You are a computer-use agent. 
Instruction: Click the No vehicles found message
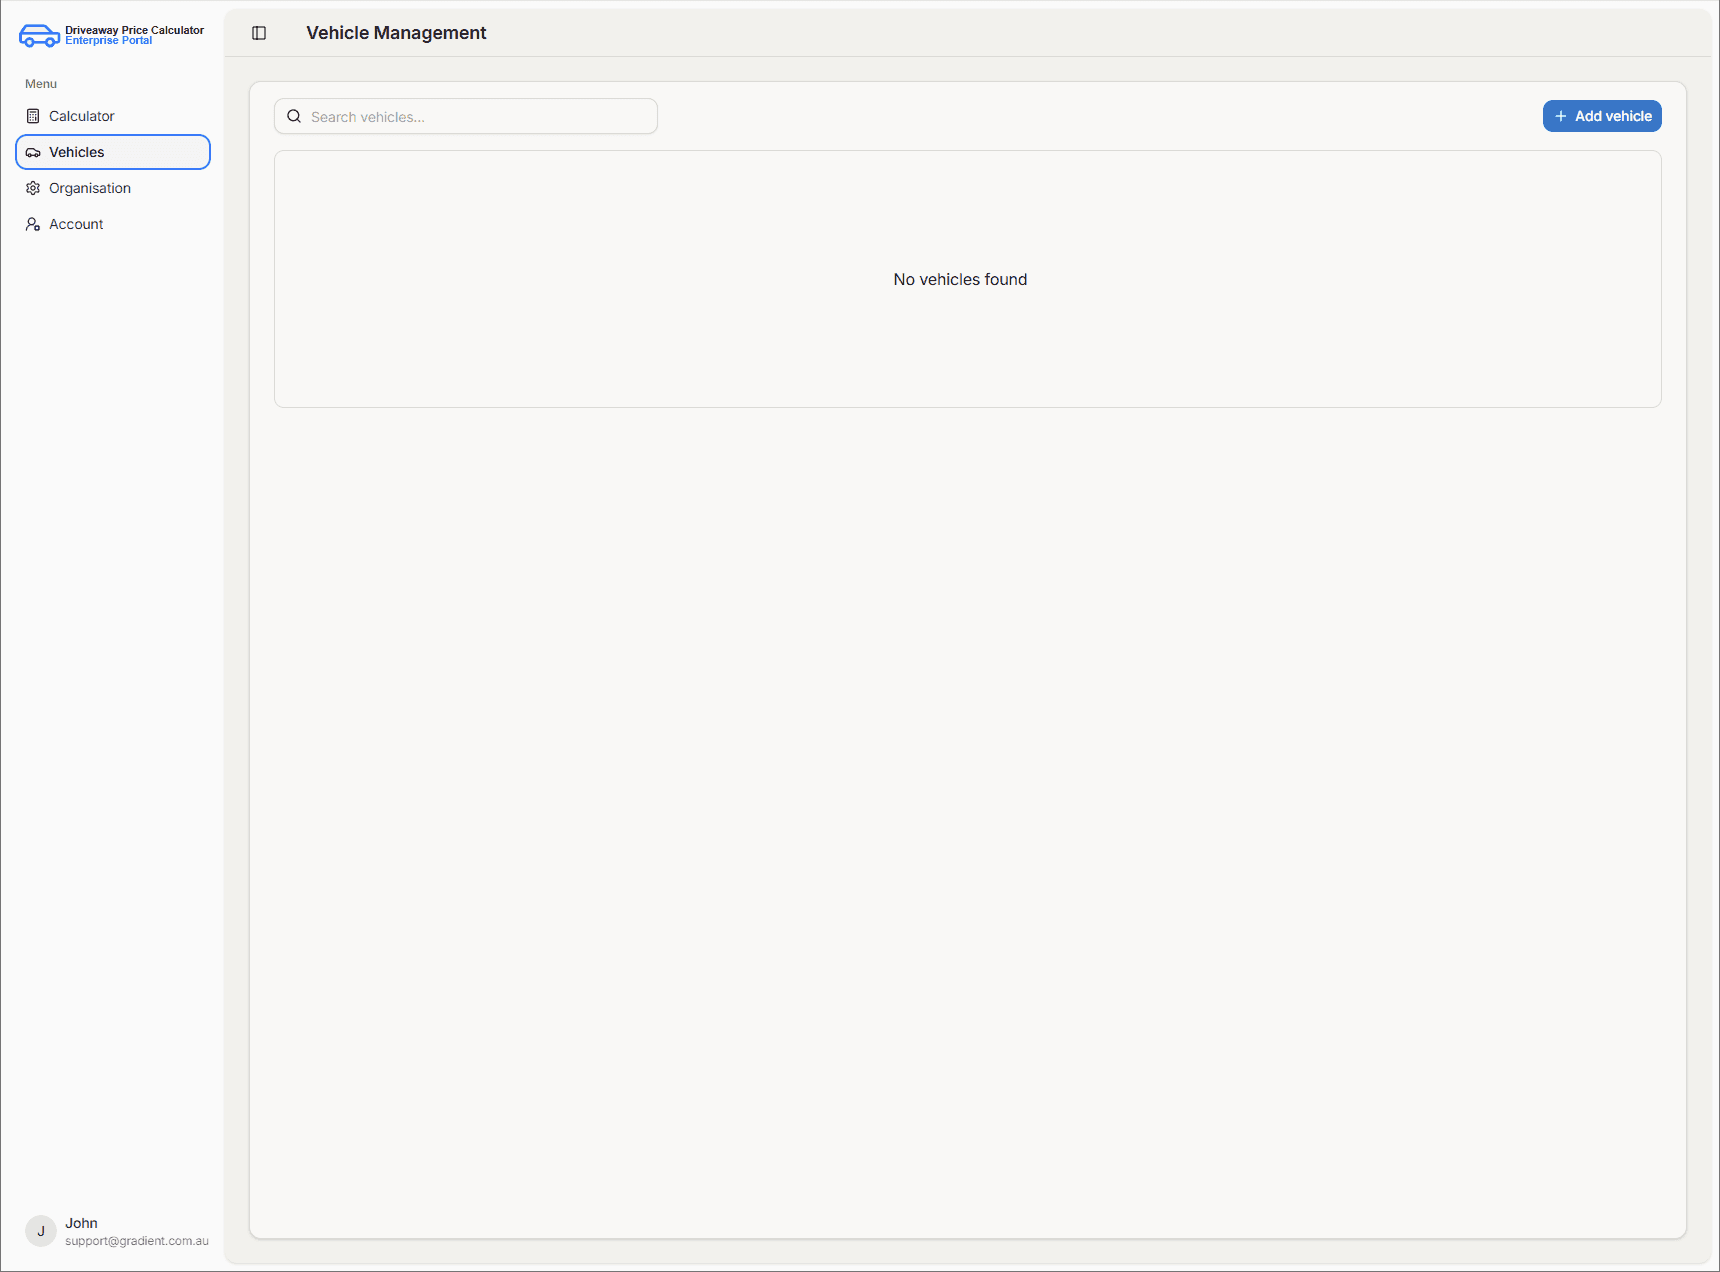point(960,280)
